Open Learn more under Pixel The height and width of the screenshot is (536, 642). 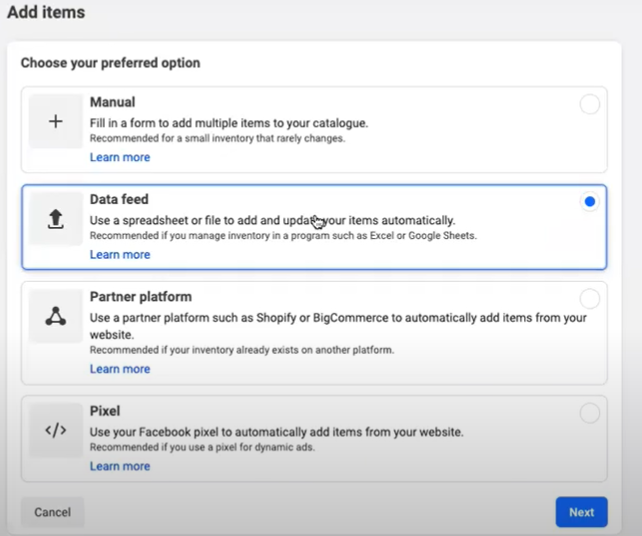120,466
